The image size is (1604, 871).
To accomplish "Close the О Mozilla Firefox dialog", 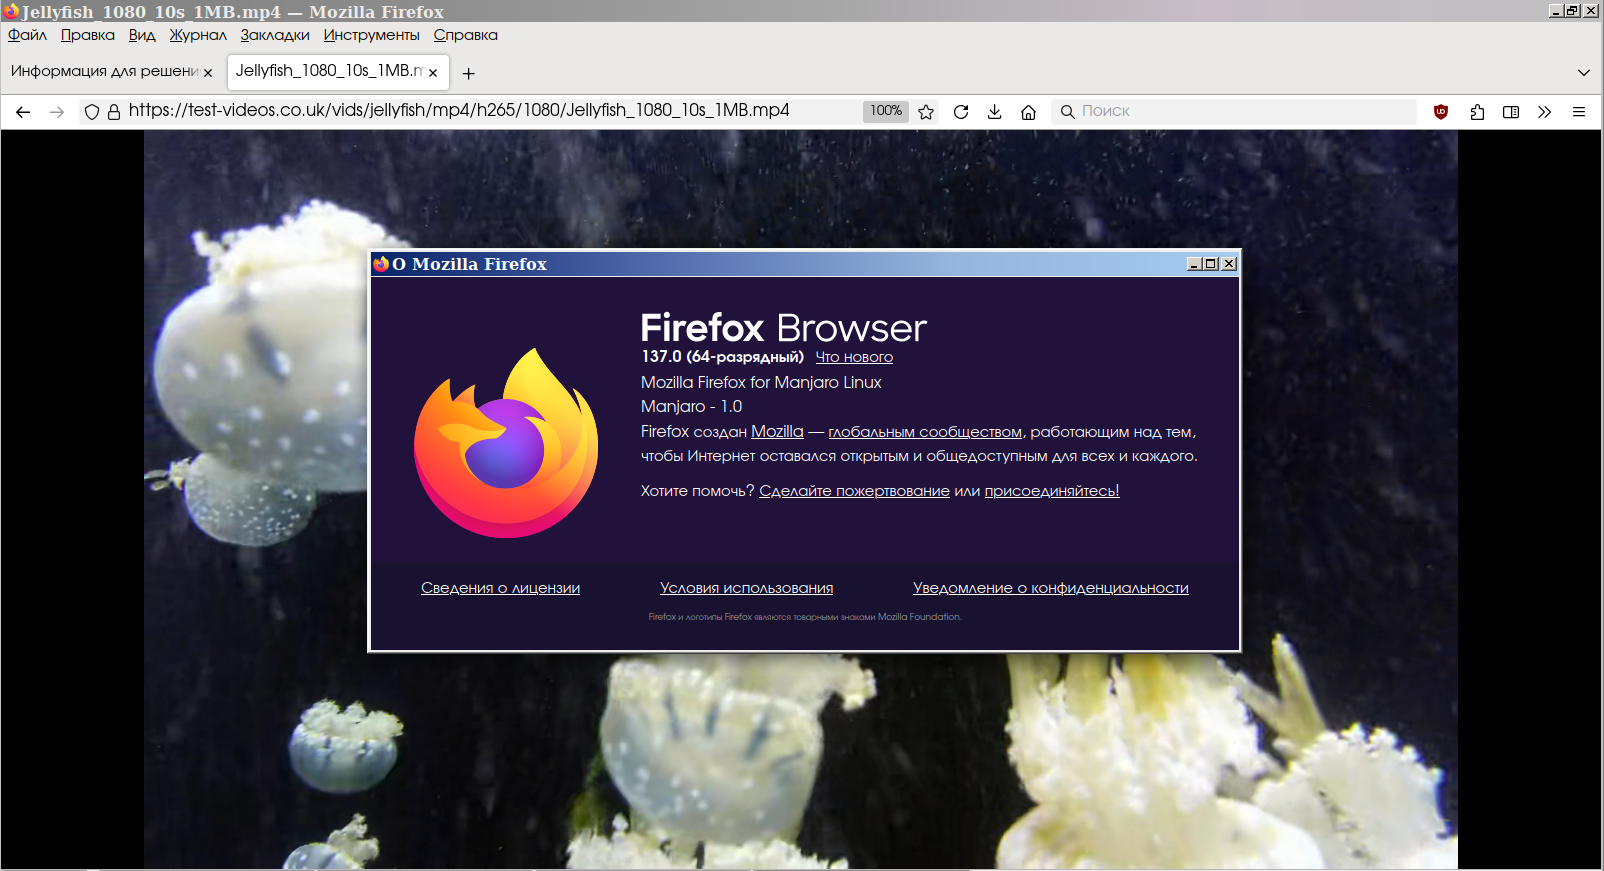I will pyautogui.click(x=1229, y=264).
